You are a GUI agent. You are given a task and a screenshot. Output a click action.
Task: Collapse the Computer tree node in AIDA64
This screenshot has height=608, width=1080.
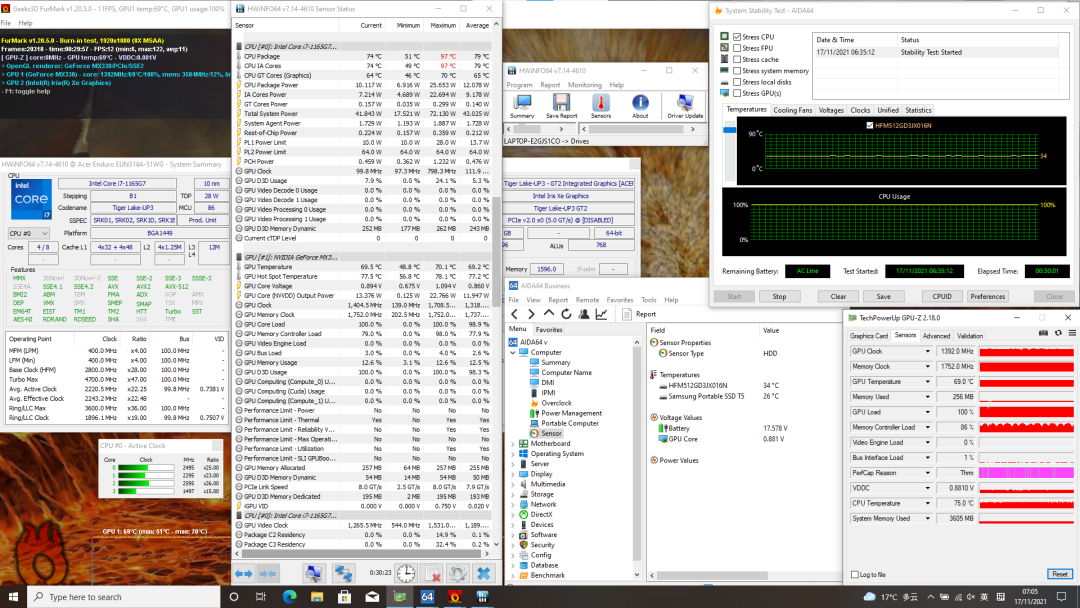point(513,353)
